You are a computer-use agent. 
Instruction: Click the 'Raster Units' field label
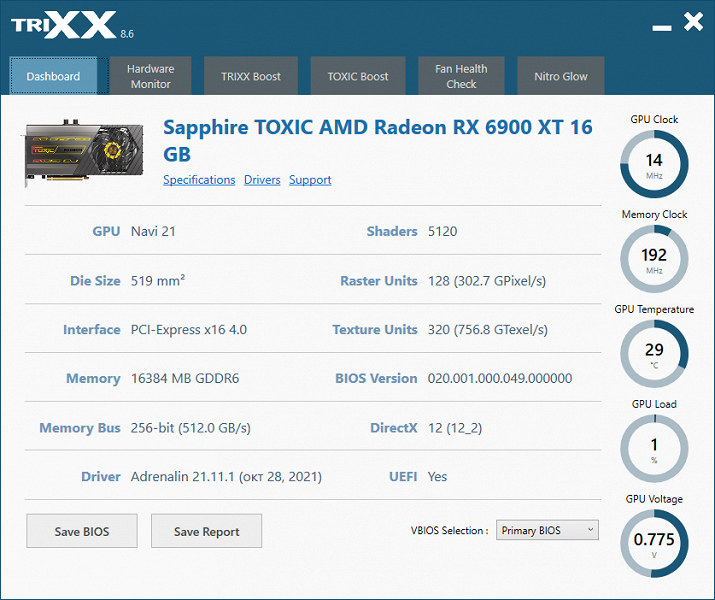click(x=379, y=280)
